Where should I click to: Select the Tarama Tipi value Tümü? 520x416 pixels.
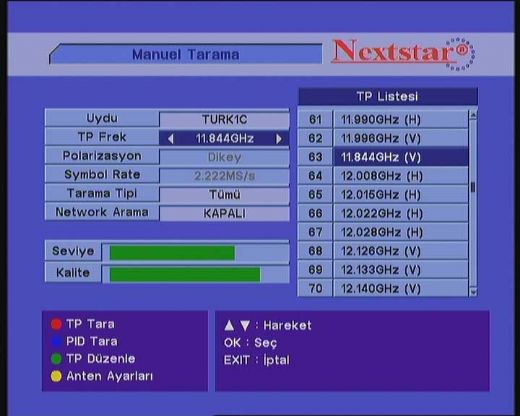(x=224, y=195)
